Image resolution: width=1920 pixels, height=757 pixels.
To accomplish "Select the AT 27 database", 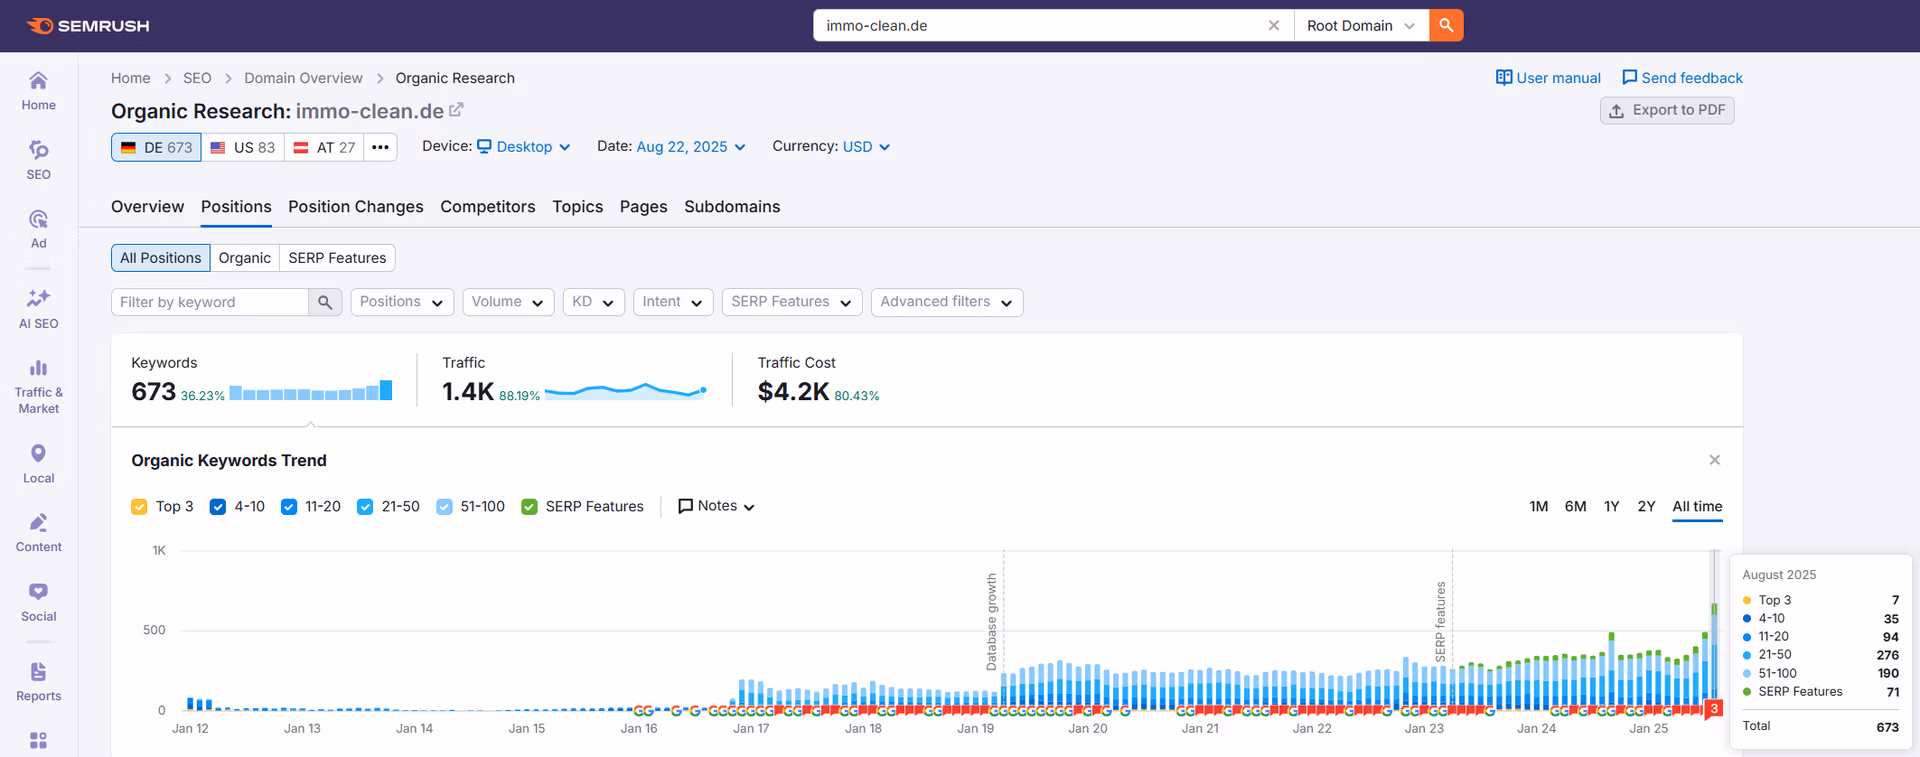I will click(324, 147).
